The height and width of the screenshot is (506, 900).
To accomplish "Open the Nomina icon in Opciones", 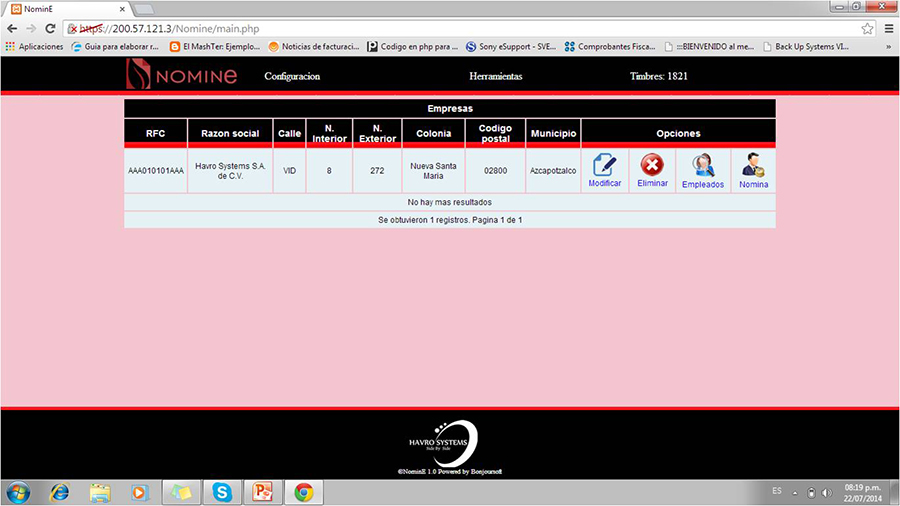I will click(753, 166).
